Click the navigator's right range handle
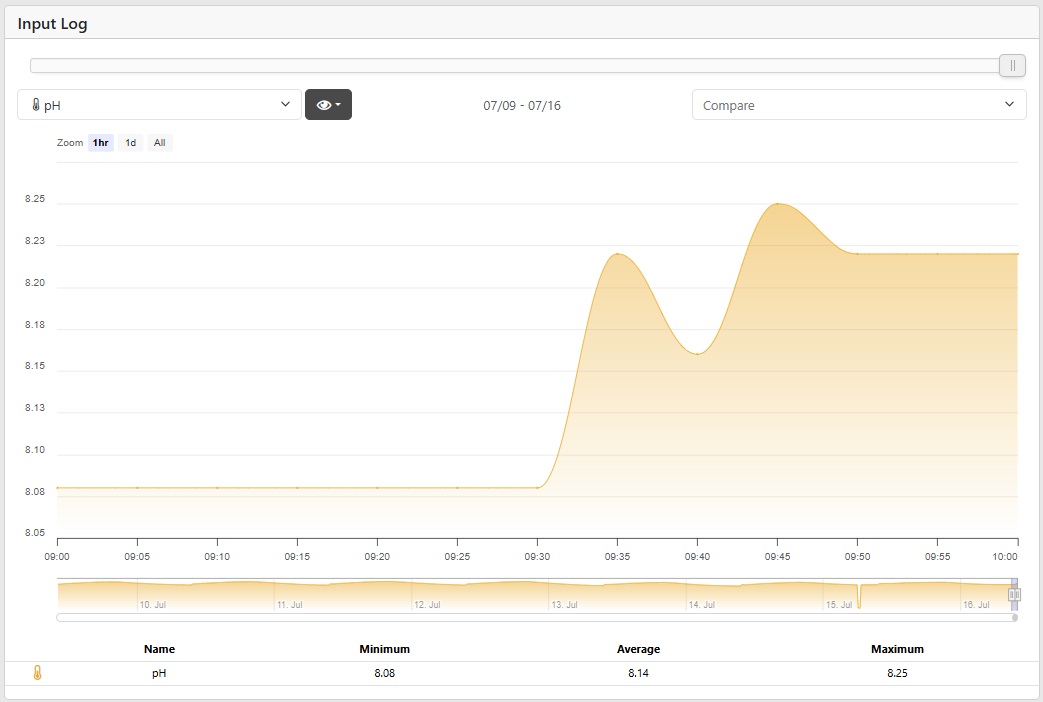The image size is (1043, 702). coord(1014,594)
